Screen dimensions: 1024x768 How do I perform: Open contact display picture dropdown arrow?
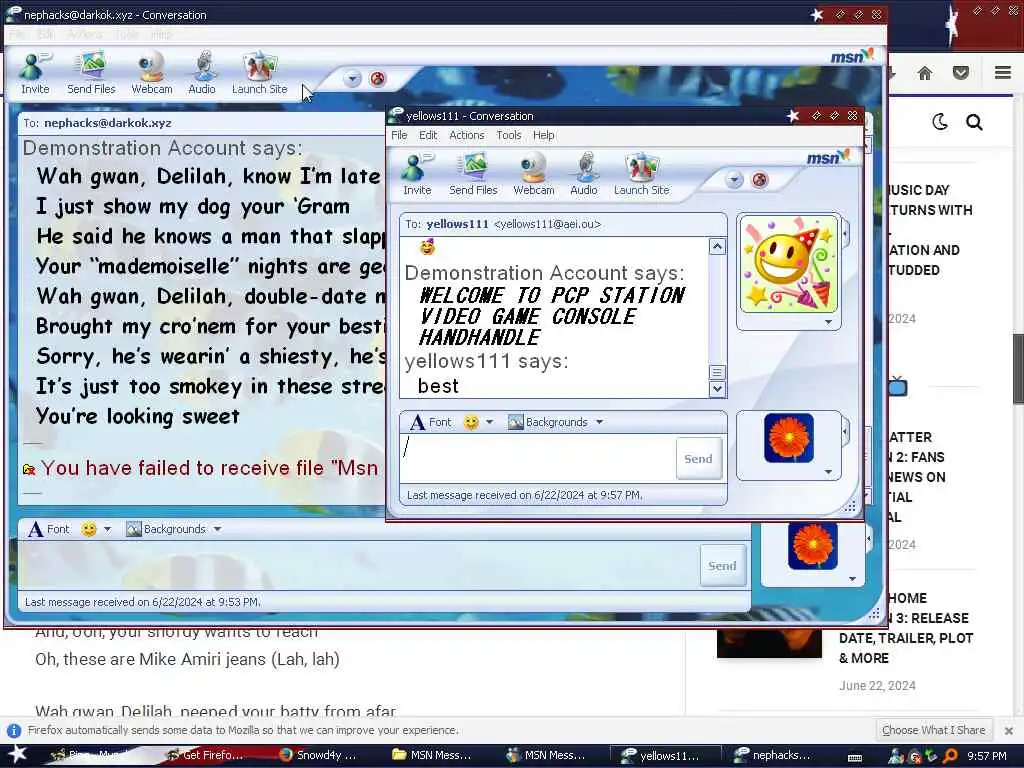pos(828,323)
